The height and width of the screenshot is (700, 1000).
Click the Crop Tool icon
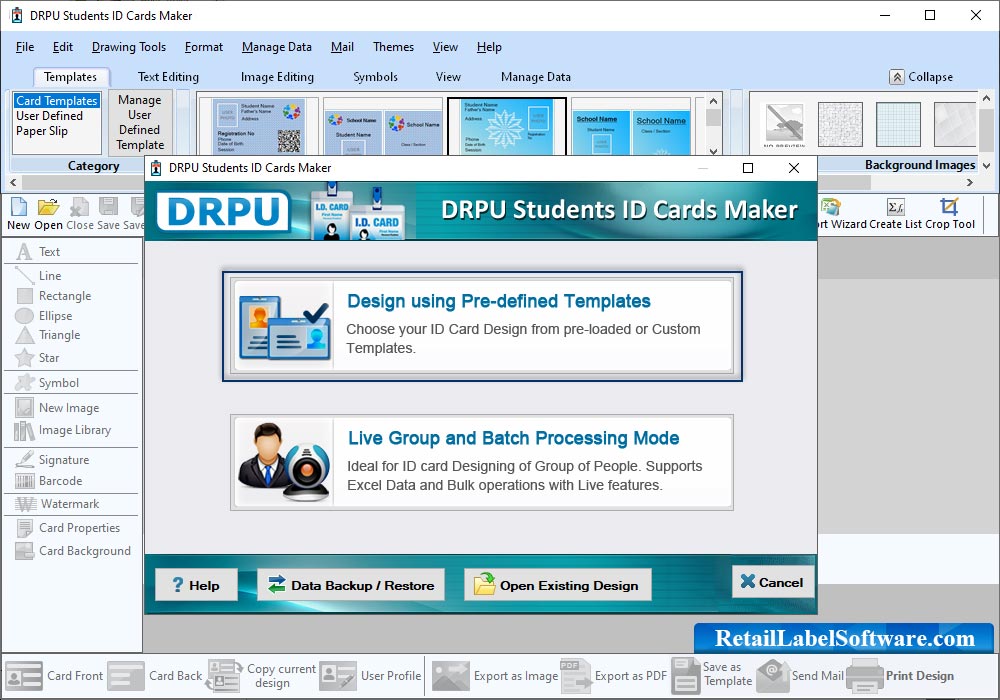click(949, 207)
